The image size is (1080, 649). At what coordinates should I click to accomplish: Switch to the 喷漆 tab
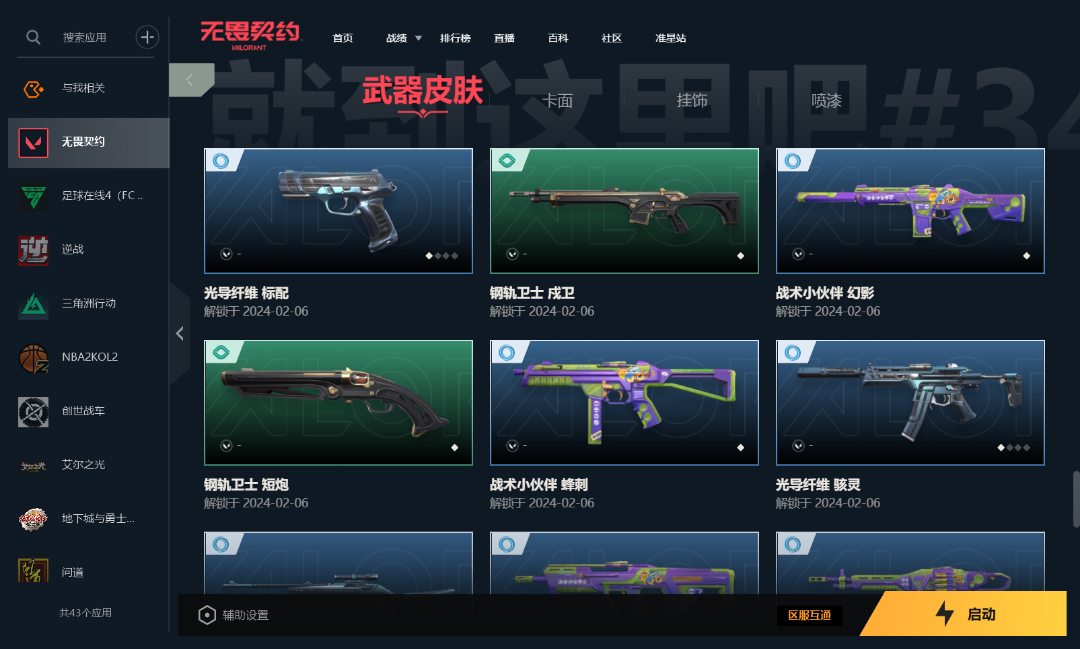pyautogui.click(x=827, y=101)
